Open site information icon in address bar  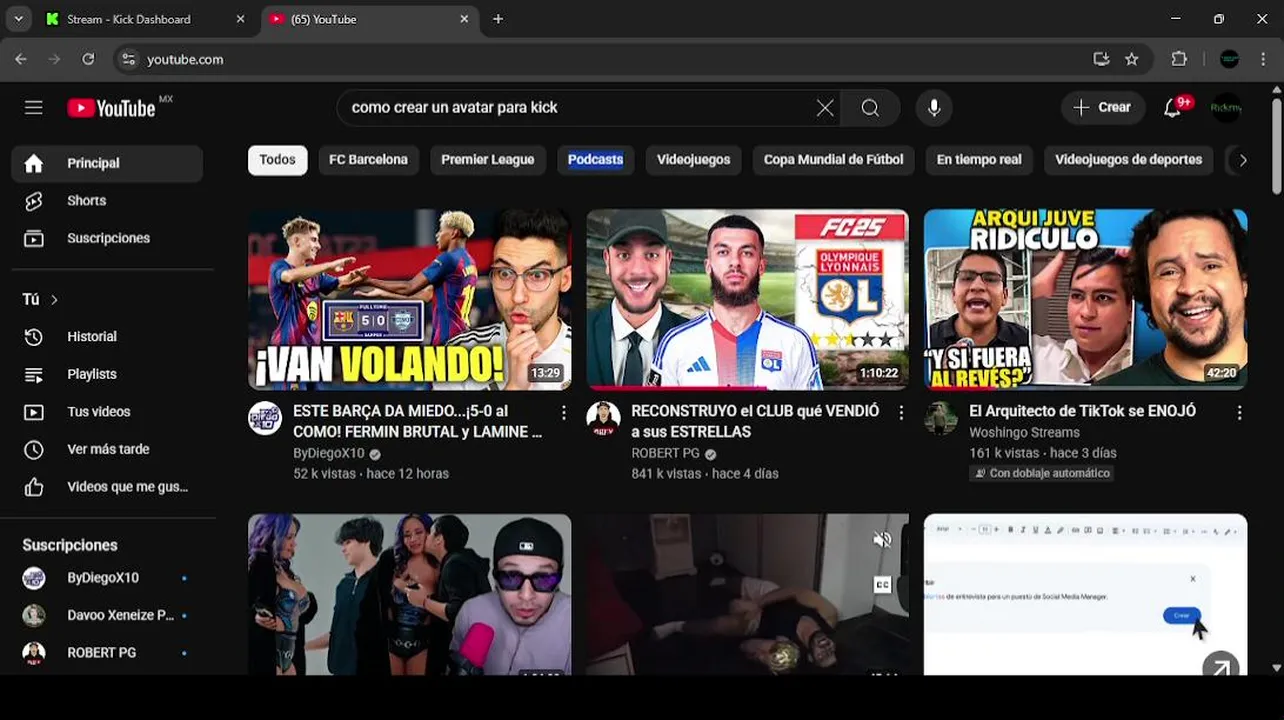click(x=128, y=59)
